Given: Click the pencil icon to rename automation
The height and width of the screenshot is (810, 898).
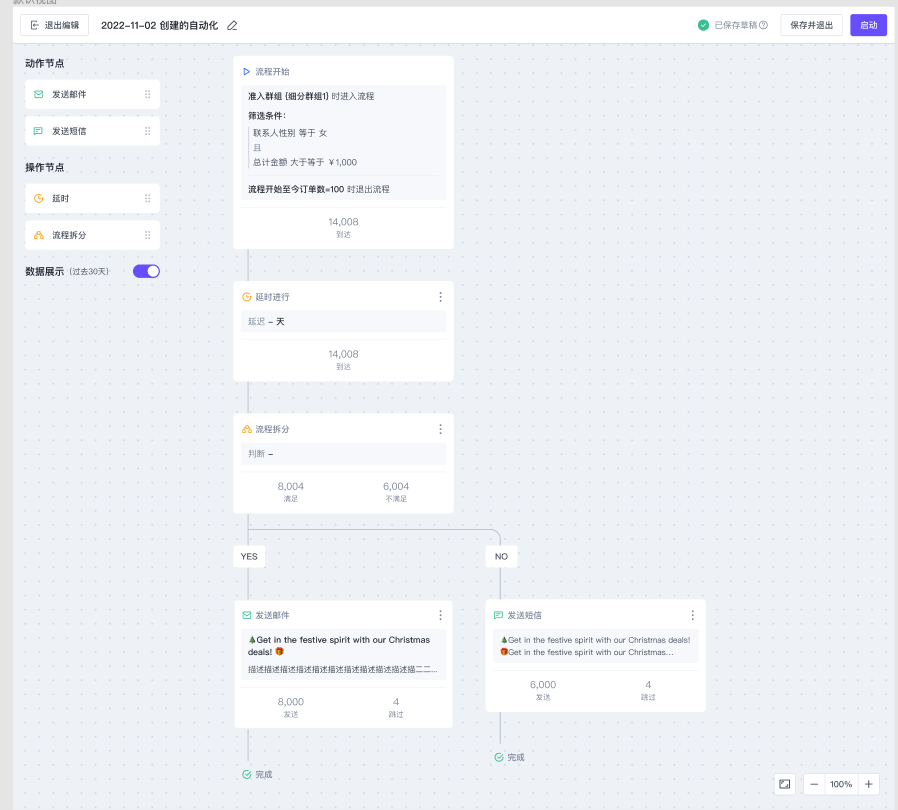Looking at the screenshot, I should tap(233, 25).
